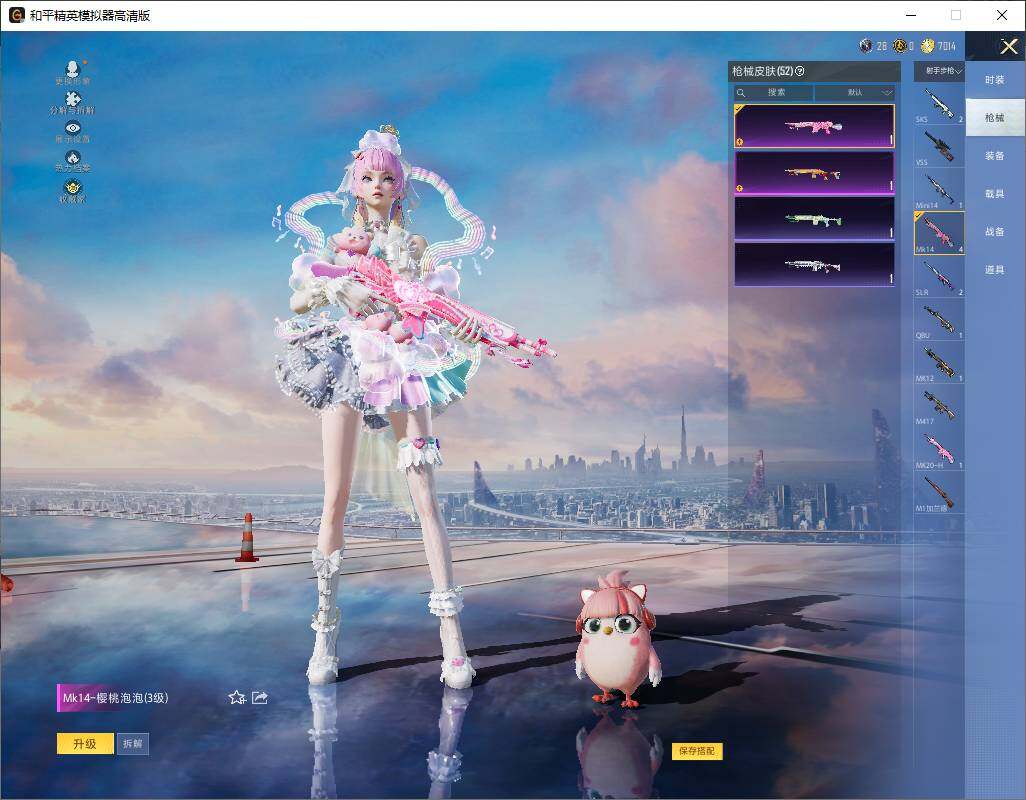Click the emulator logo in the title bar
1026x800 pixels.
point(16,15)
